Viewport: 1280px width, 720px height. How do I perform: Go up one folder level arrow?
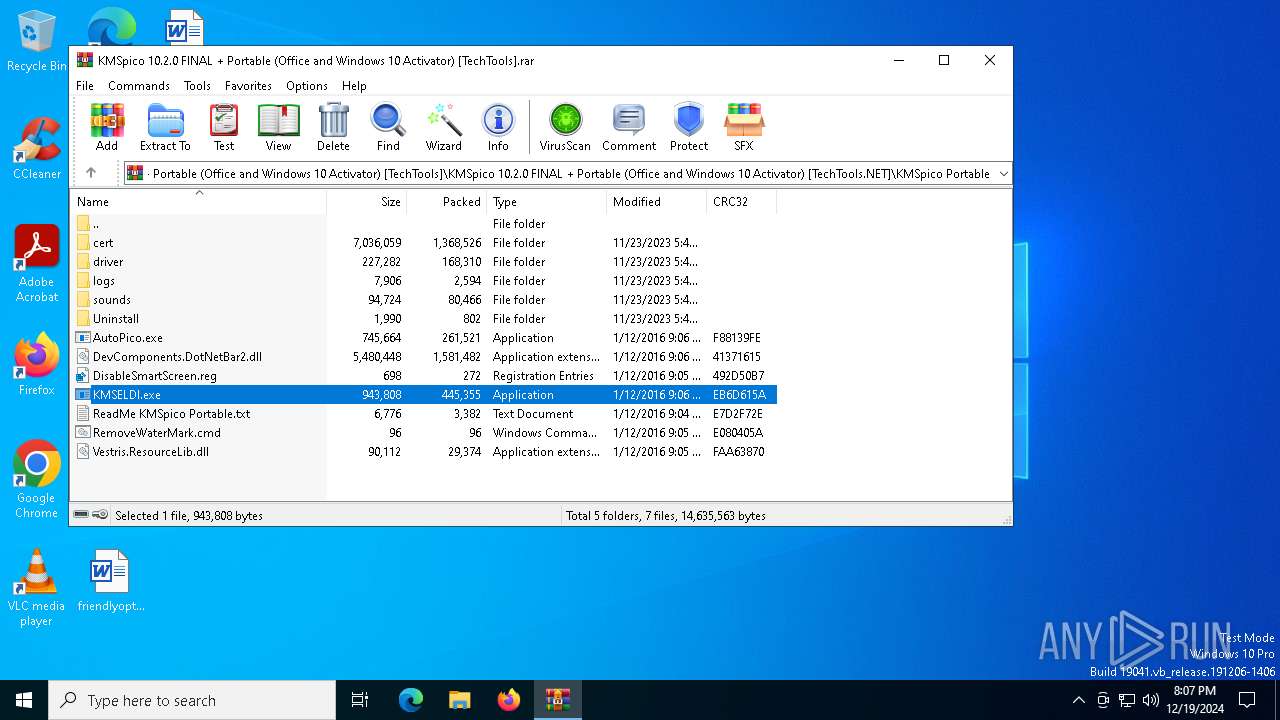(x=90, y=173)
